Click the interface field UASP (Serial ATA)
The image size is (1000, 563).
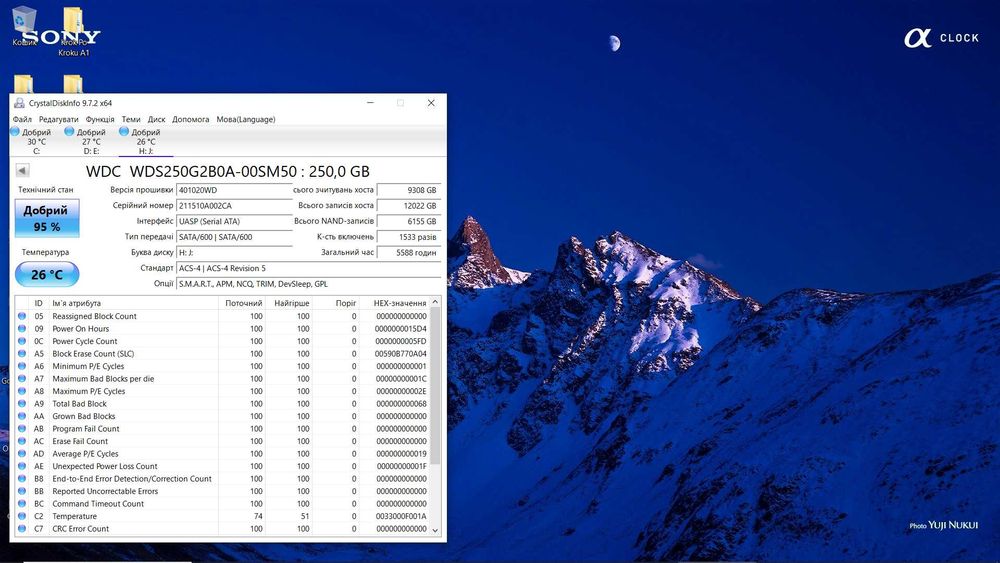[233, 221]
